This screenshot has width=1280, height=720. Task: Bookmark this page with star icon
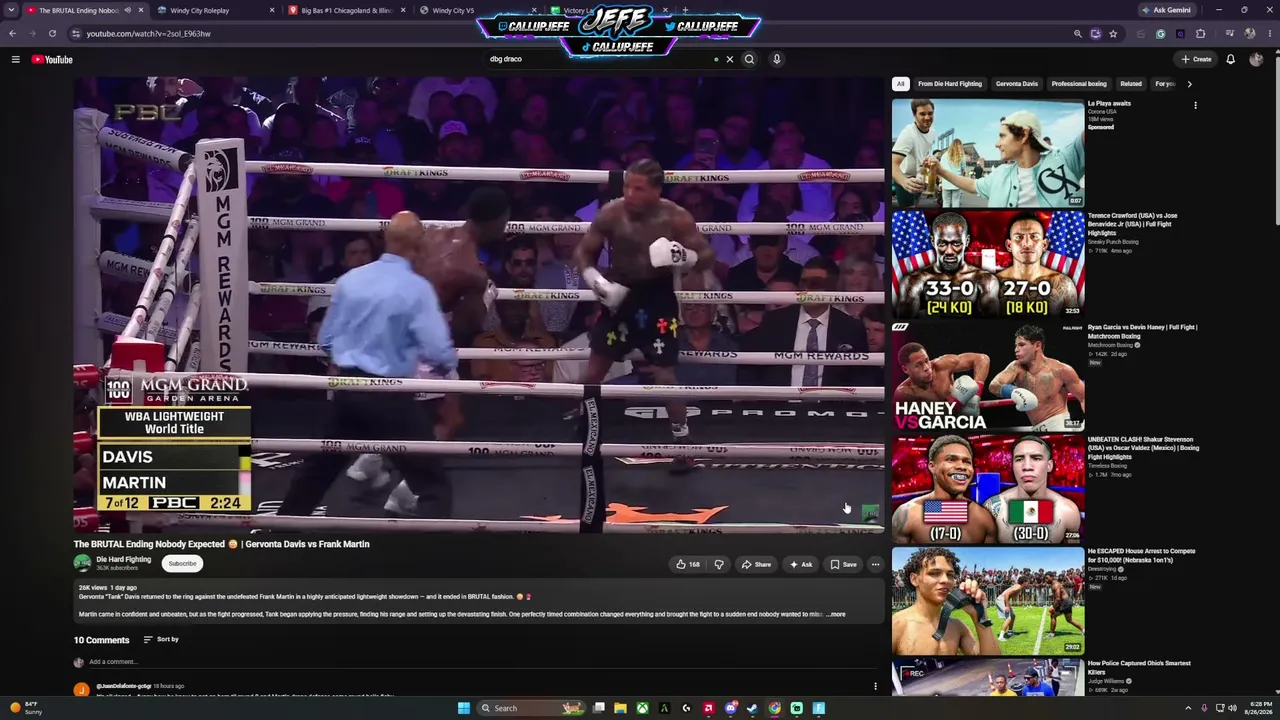[x=1113, y=33]
